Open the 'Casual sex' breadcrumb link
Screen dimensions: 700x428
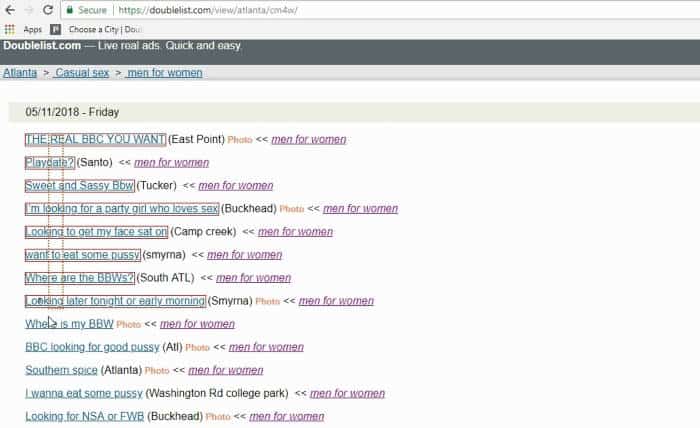pos(82,73)
